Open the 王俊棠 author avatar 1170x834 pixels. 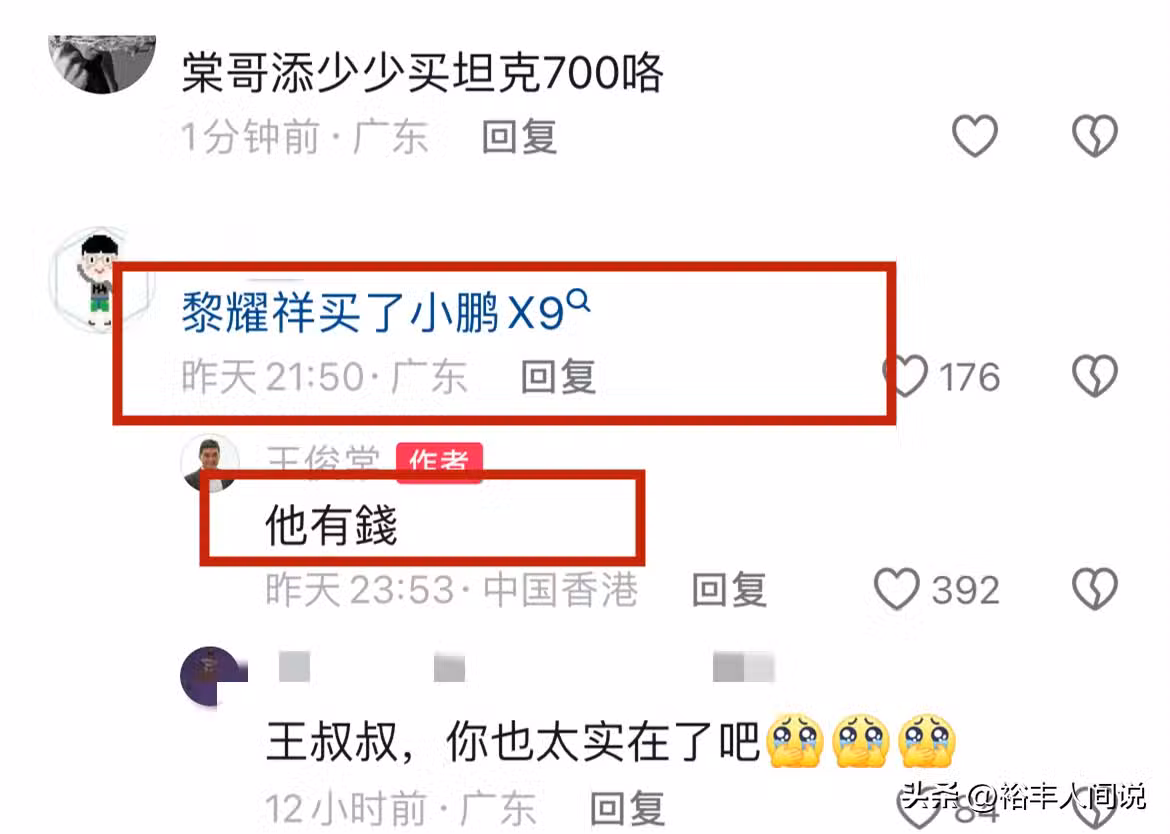211,464
